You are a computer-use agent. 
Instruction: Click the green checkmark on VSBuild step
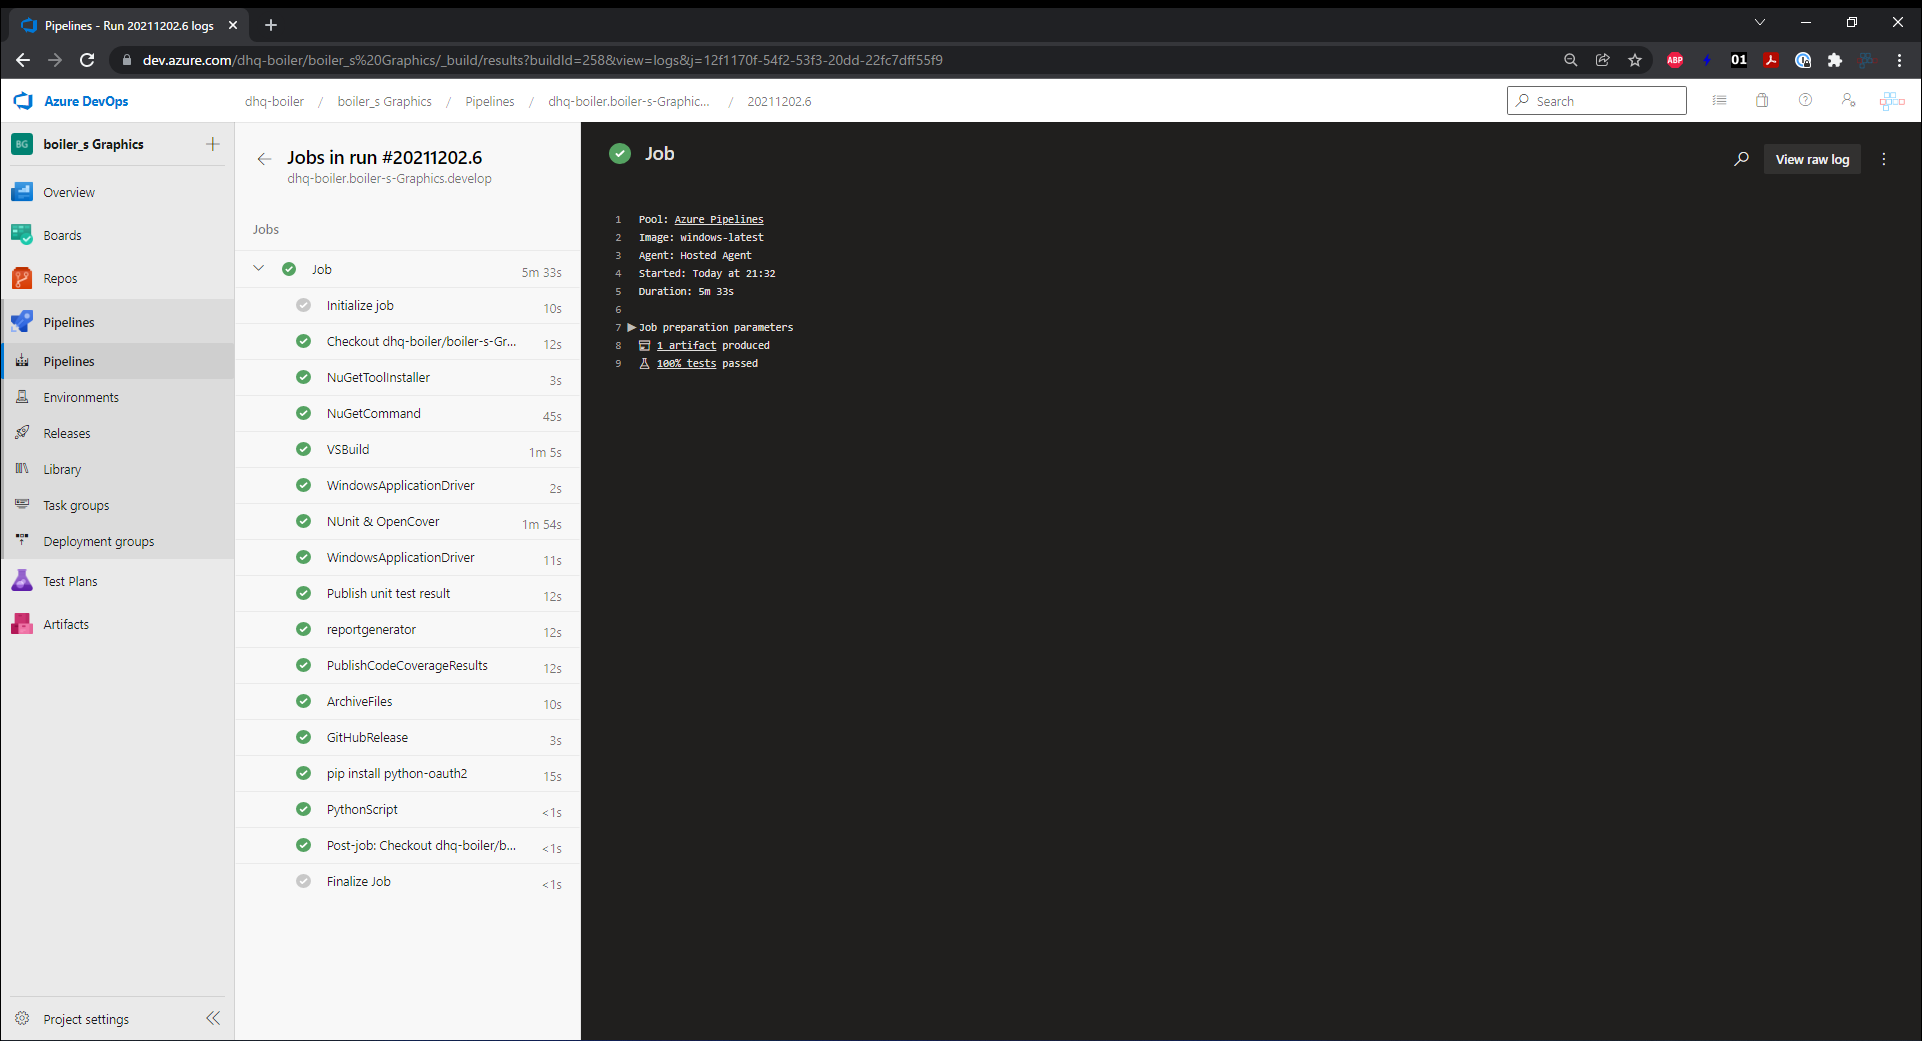(303, 449)
